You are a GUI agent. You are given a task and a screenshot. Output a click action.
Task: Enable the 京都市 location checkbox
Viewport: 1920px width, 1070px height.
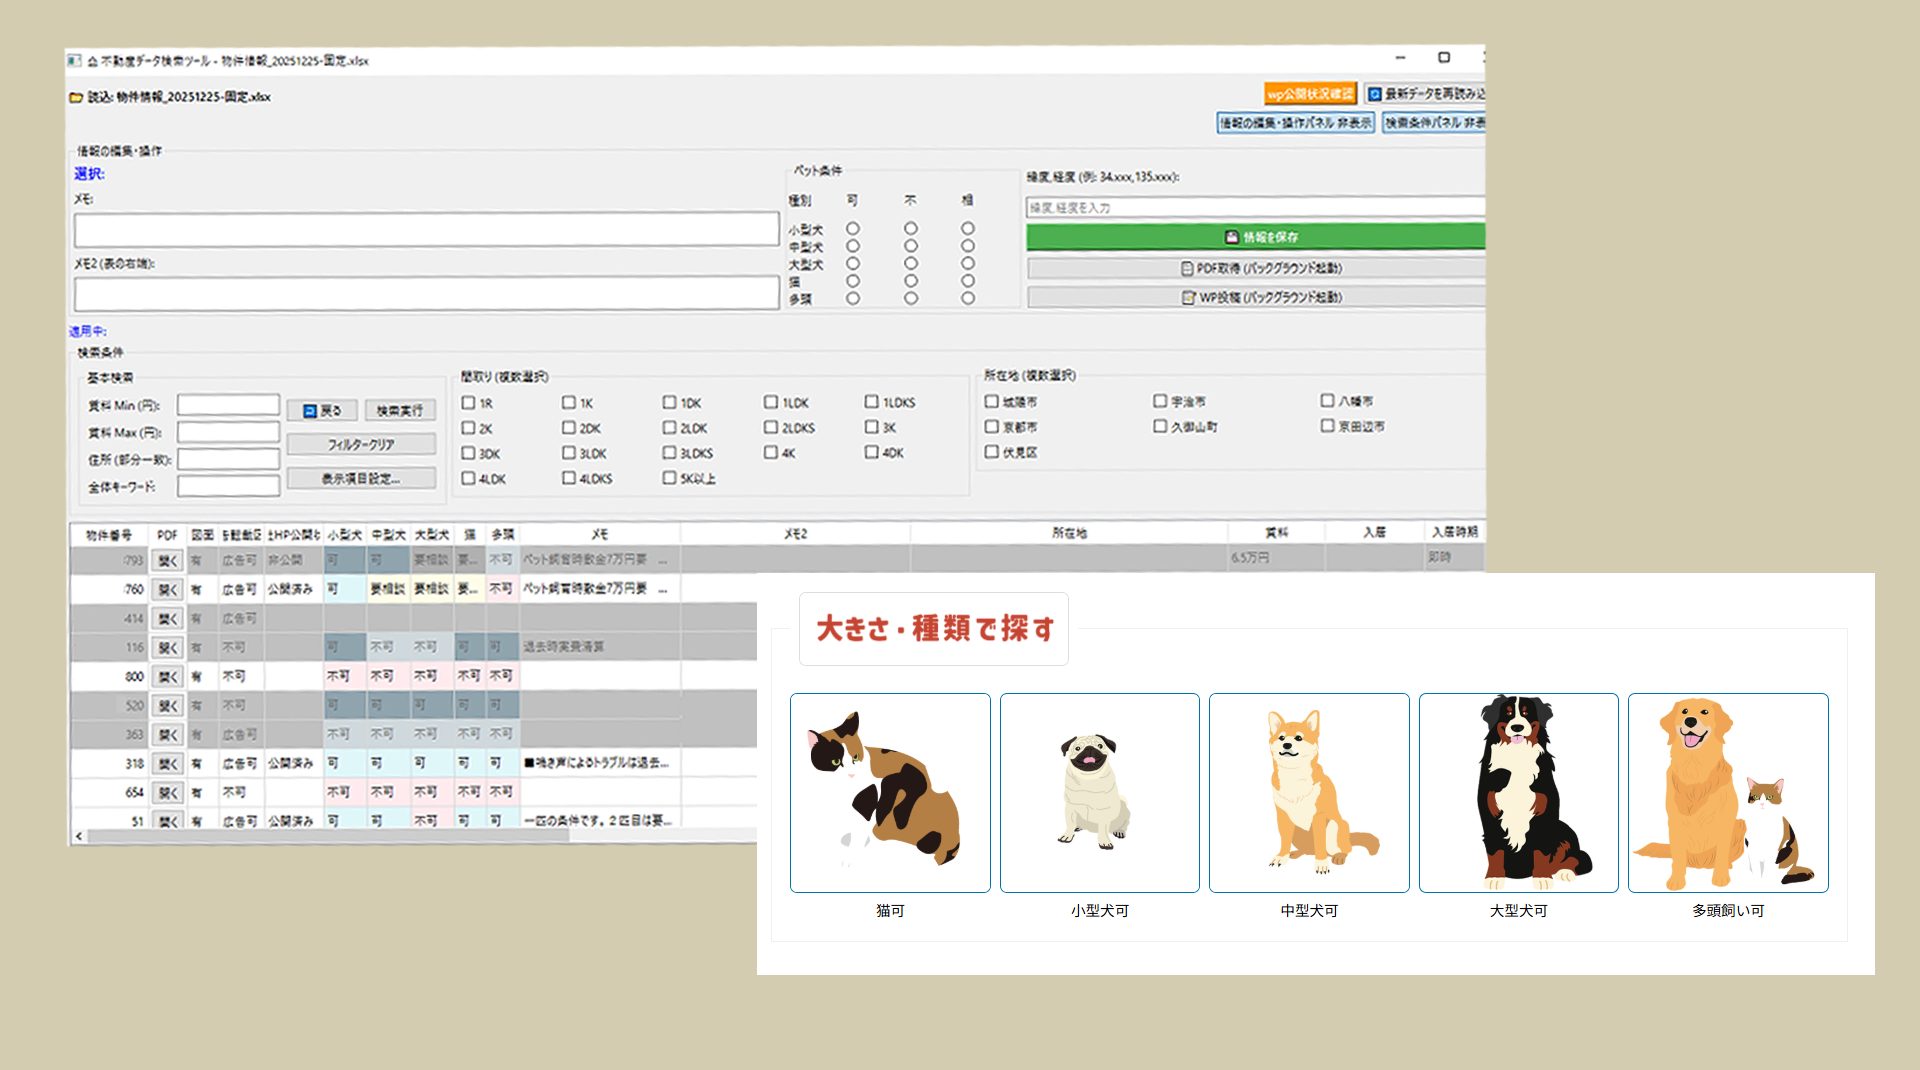tap(992, 427)
